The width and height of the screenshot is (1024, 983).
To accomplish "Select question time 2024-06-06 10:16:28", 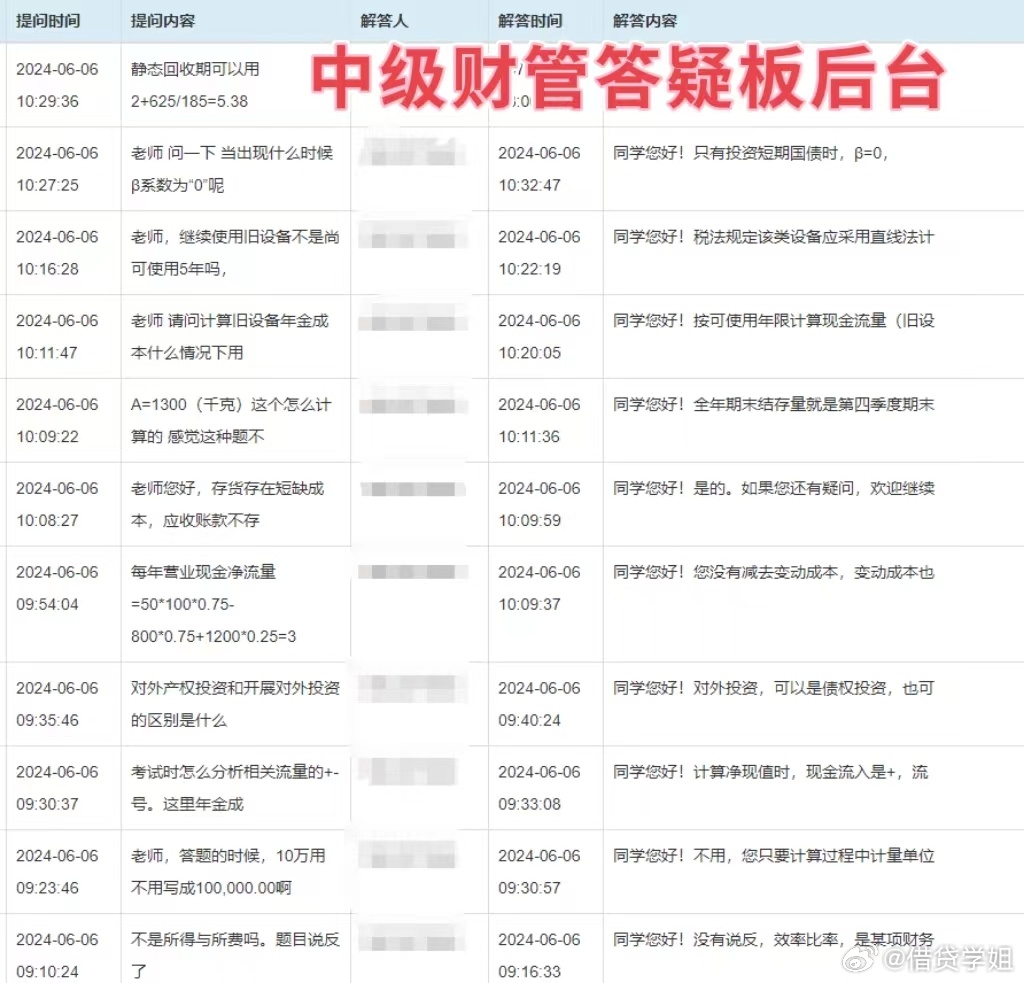I will click(57, 252).
